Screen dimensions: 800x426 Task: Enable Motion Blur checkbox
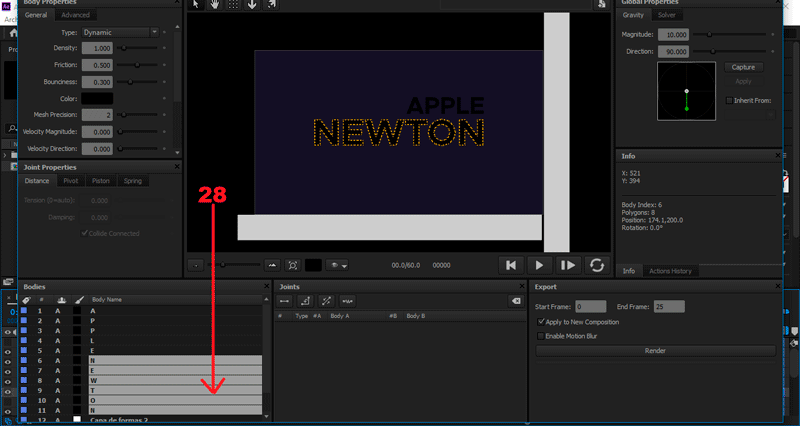541,336
